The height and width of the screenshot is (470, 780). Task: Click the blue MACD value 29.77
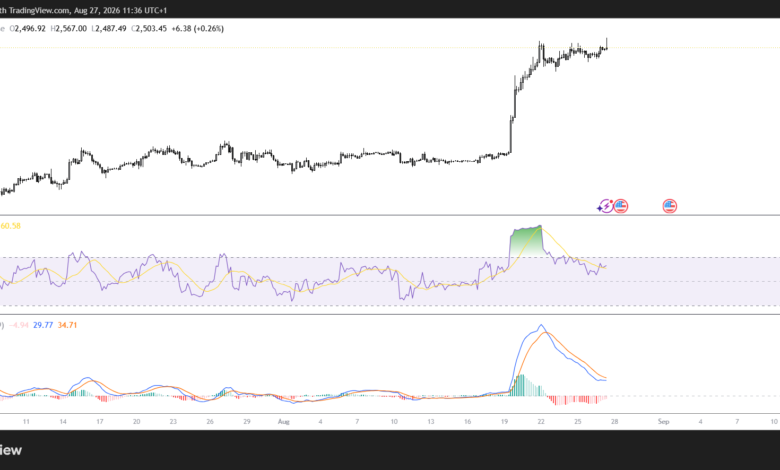(x=43, y=325)
